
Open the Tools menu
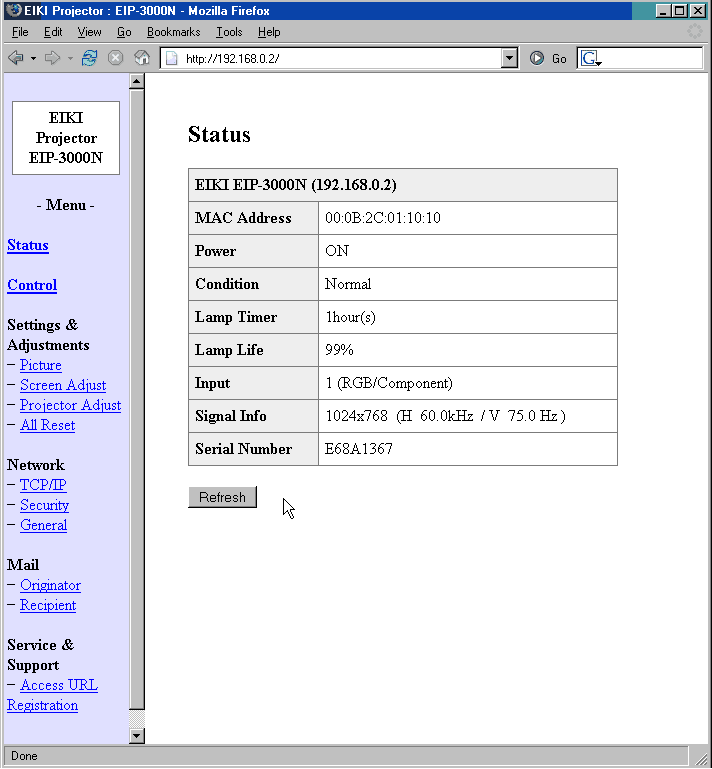pyautogui.click(x=229, y=32)
